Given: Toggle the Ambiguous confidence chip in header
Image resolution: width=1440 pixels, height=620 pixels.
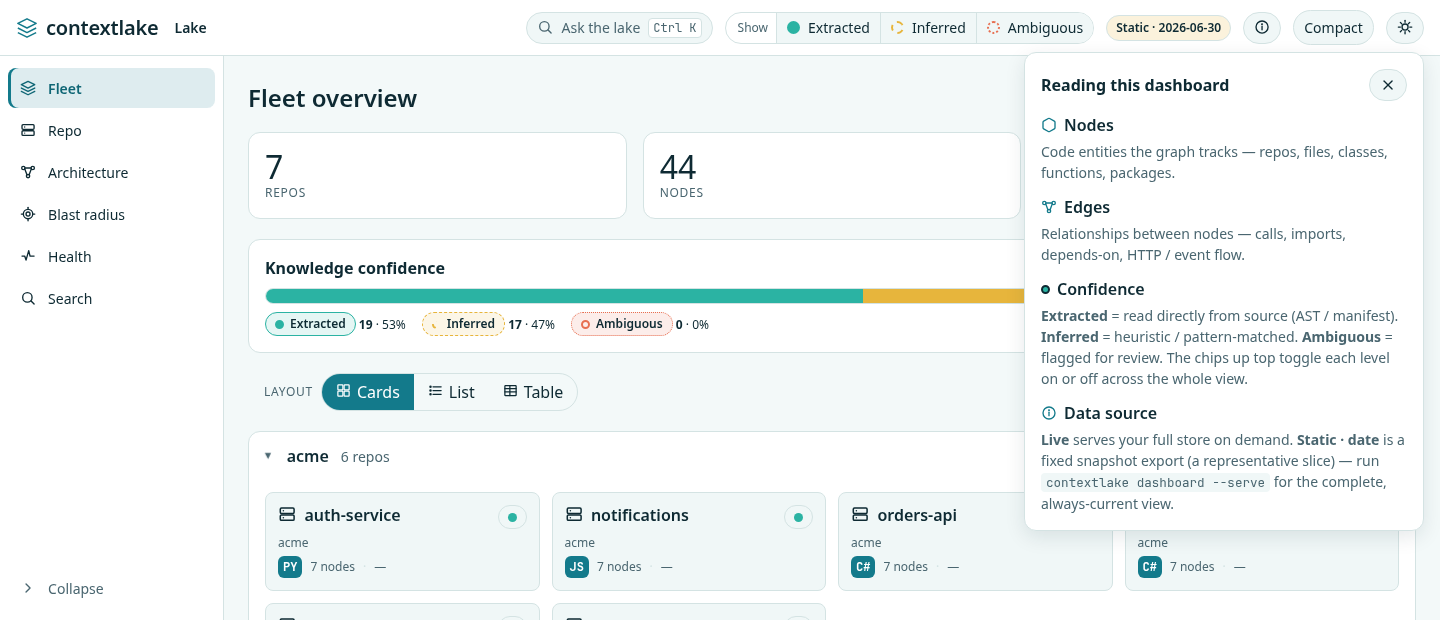Looking at the screenshot, I should coord(1035,28).
